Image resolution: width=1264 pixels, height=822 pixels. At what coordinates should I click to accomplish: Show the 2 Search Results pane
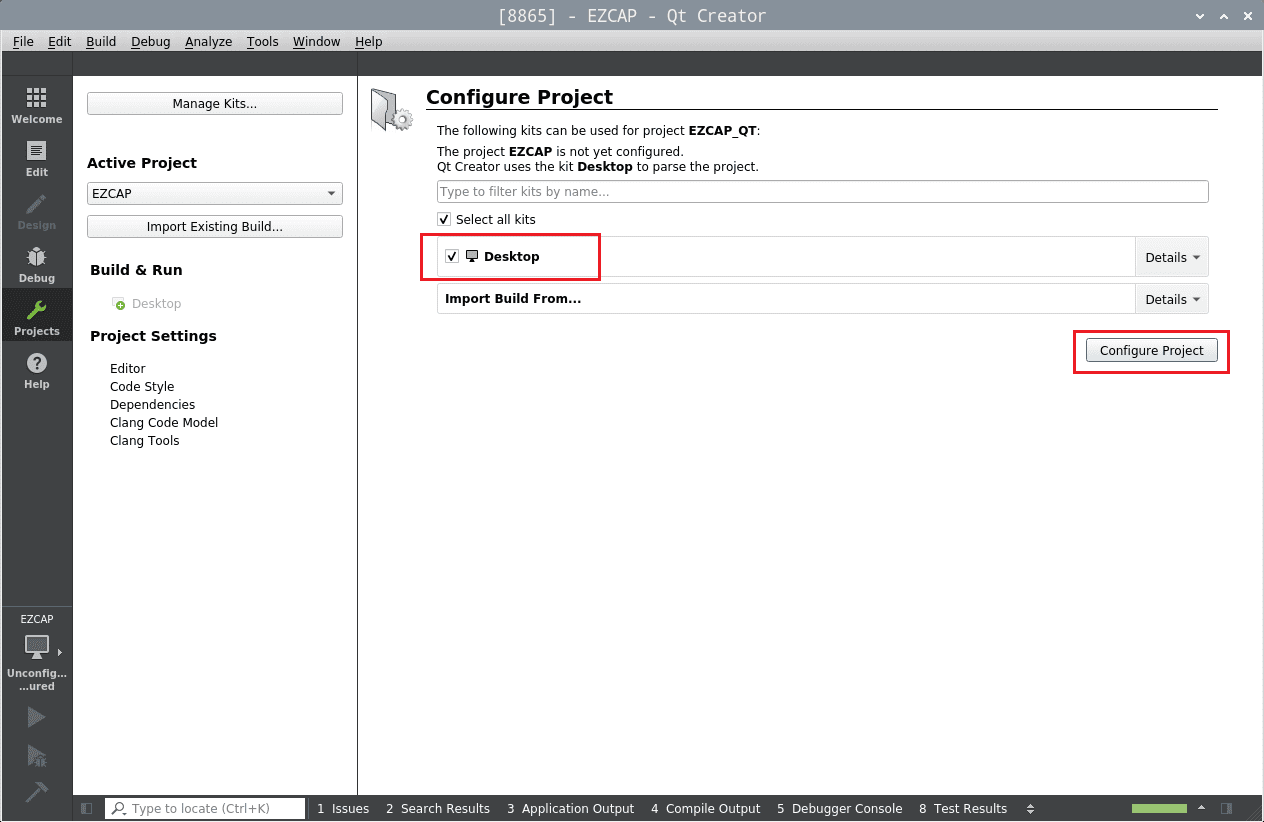point(438,808)
